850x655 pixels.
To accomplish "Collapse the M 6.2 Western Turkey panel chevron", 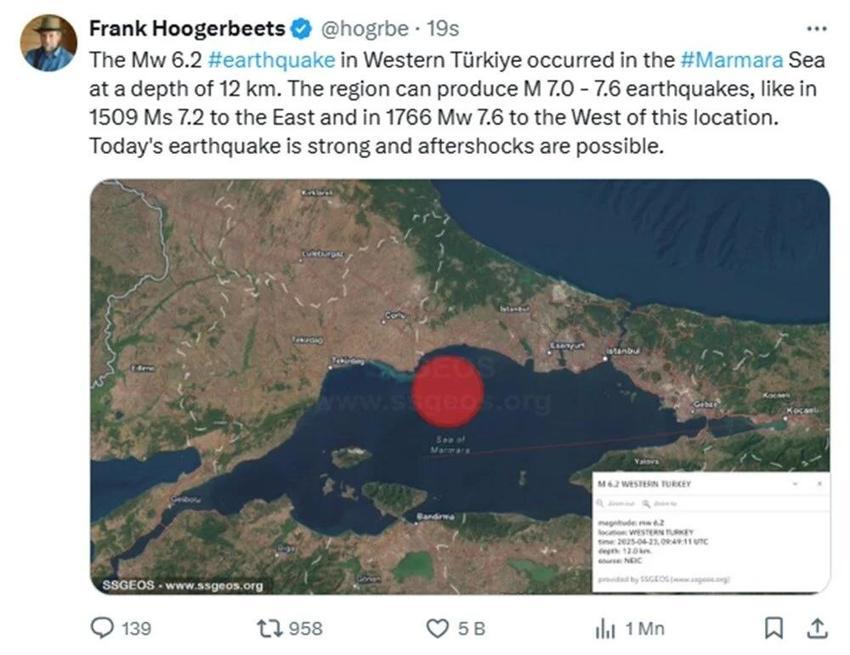I will tap(795, 483).
